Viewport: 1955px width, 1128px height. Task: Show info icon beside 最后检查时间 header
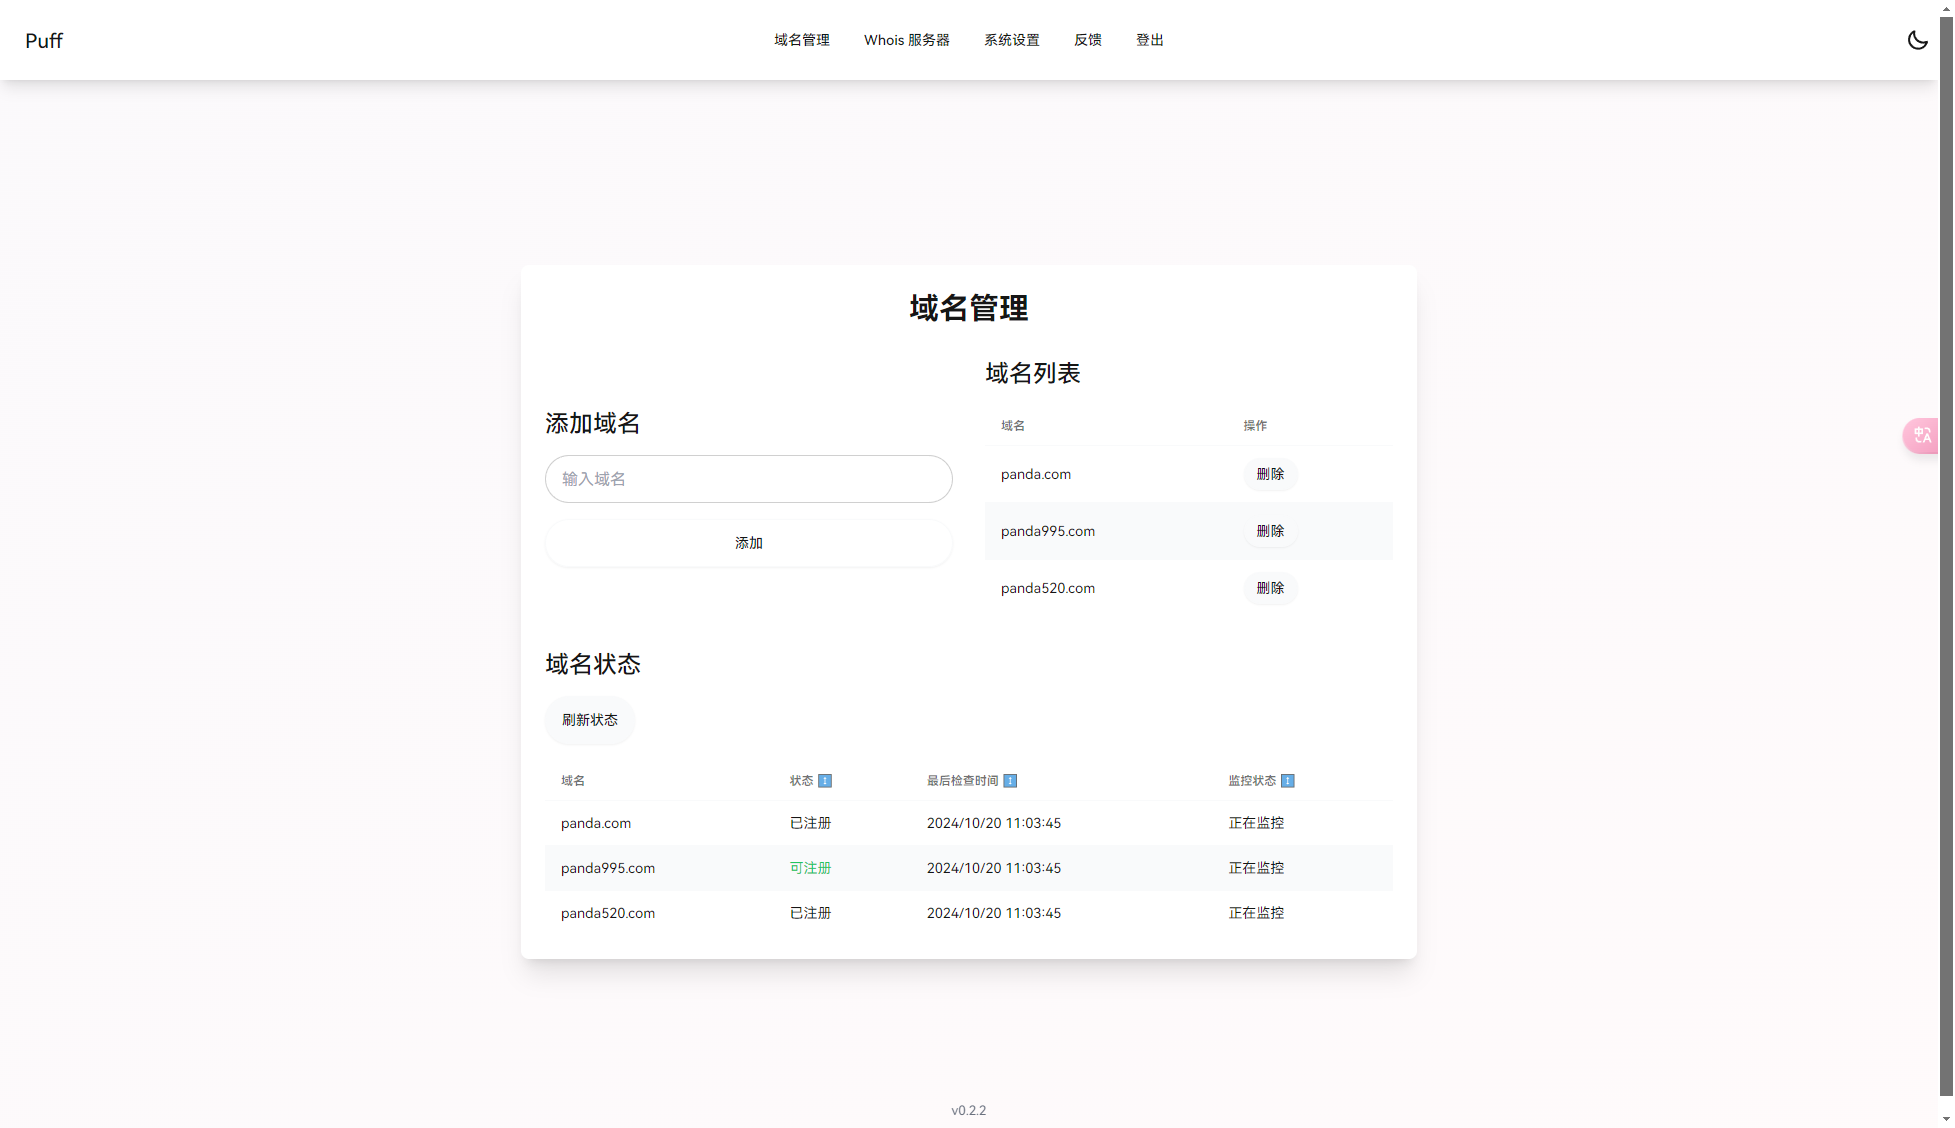(x=1010, y=781)
